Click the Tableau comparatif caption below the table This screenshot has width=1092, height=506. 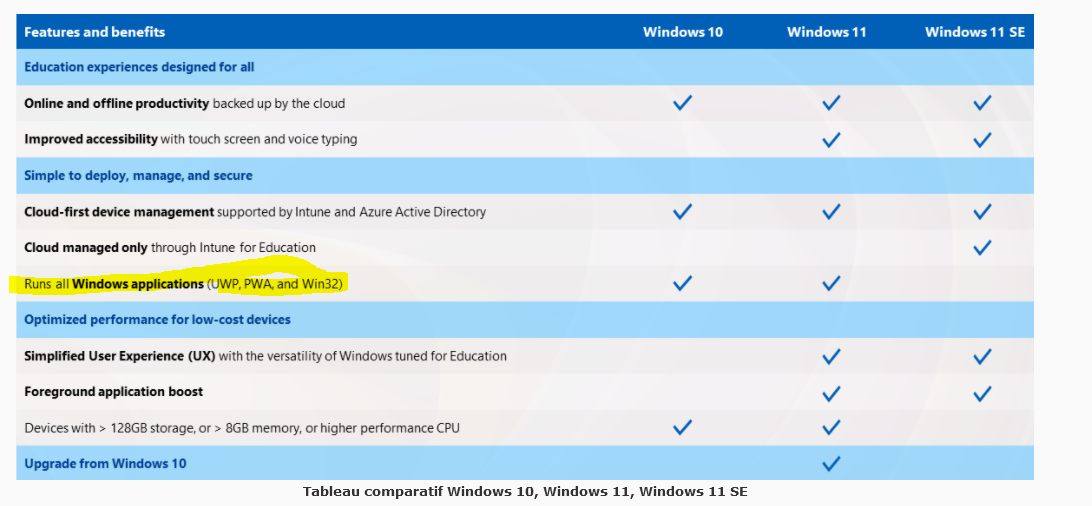click(x=525, y=491)
